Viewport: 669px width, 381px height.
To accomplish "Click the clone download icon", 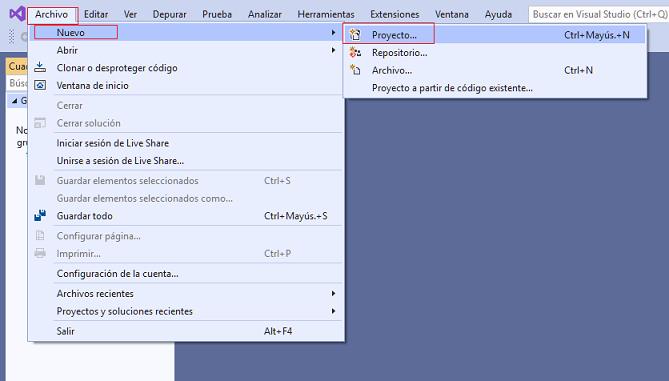I will pyautogui.click(x=40, y=67).
